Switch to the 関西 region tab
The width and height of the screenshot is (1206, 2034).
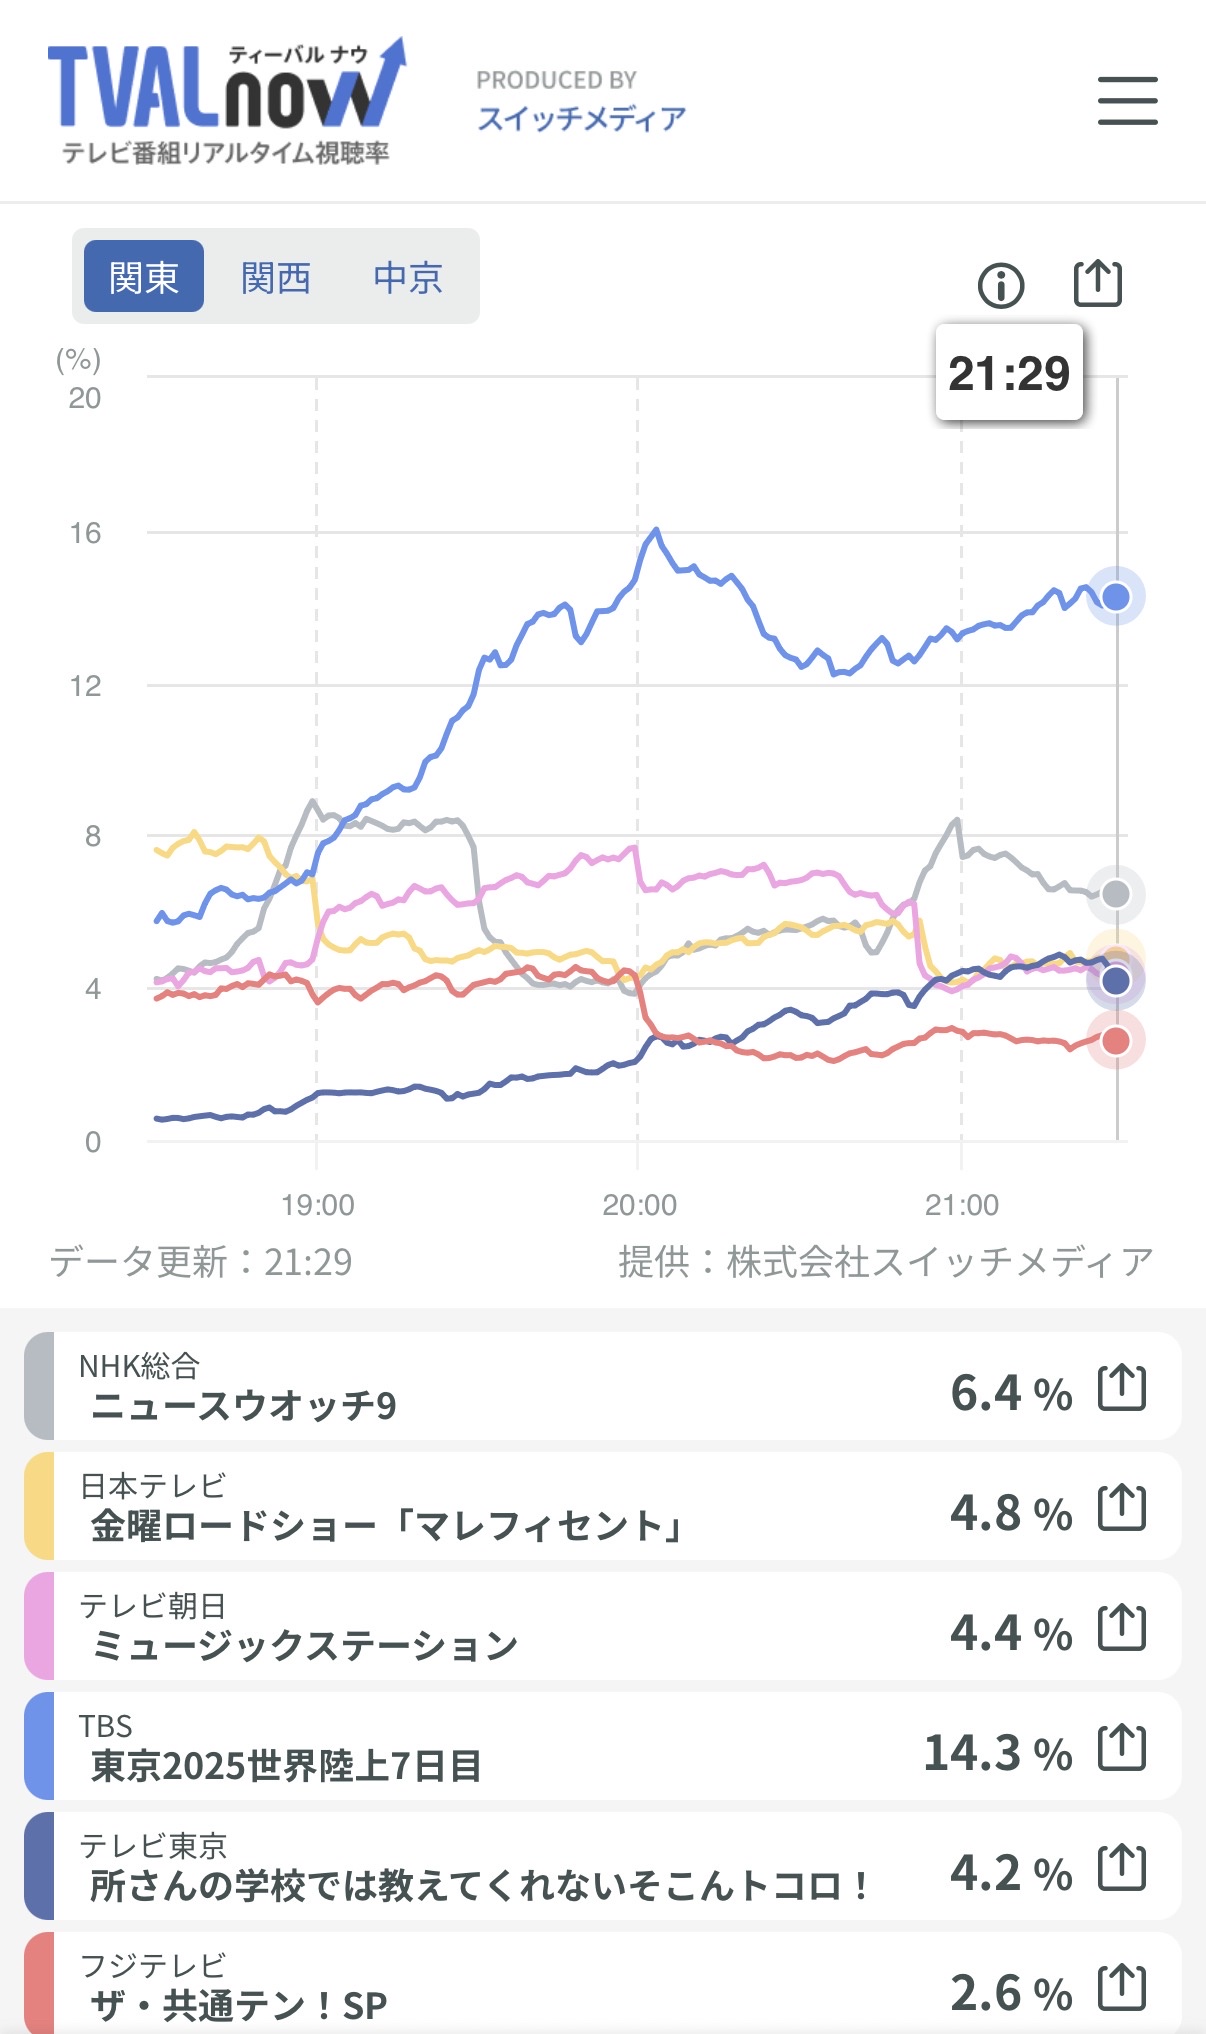point(276,277)
